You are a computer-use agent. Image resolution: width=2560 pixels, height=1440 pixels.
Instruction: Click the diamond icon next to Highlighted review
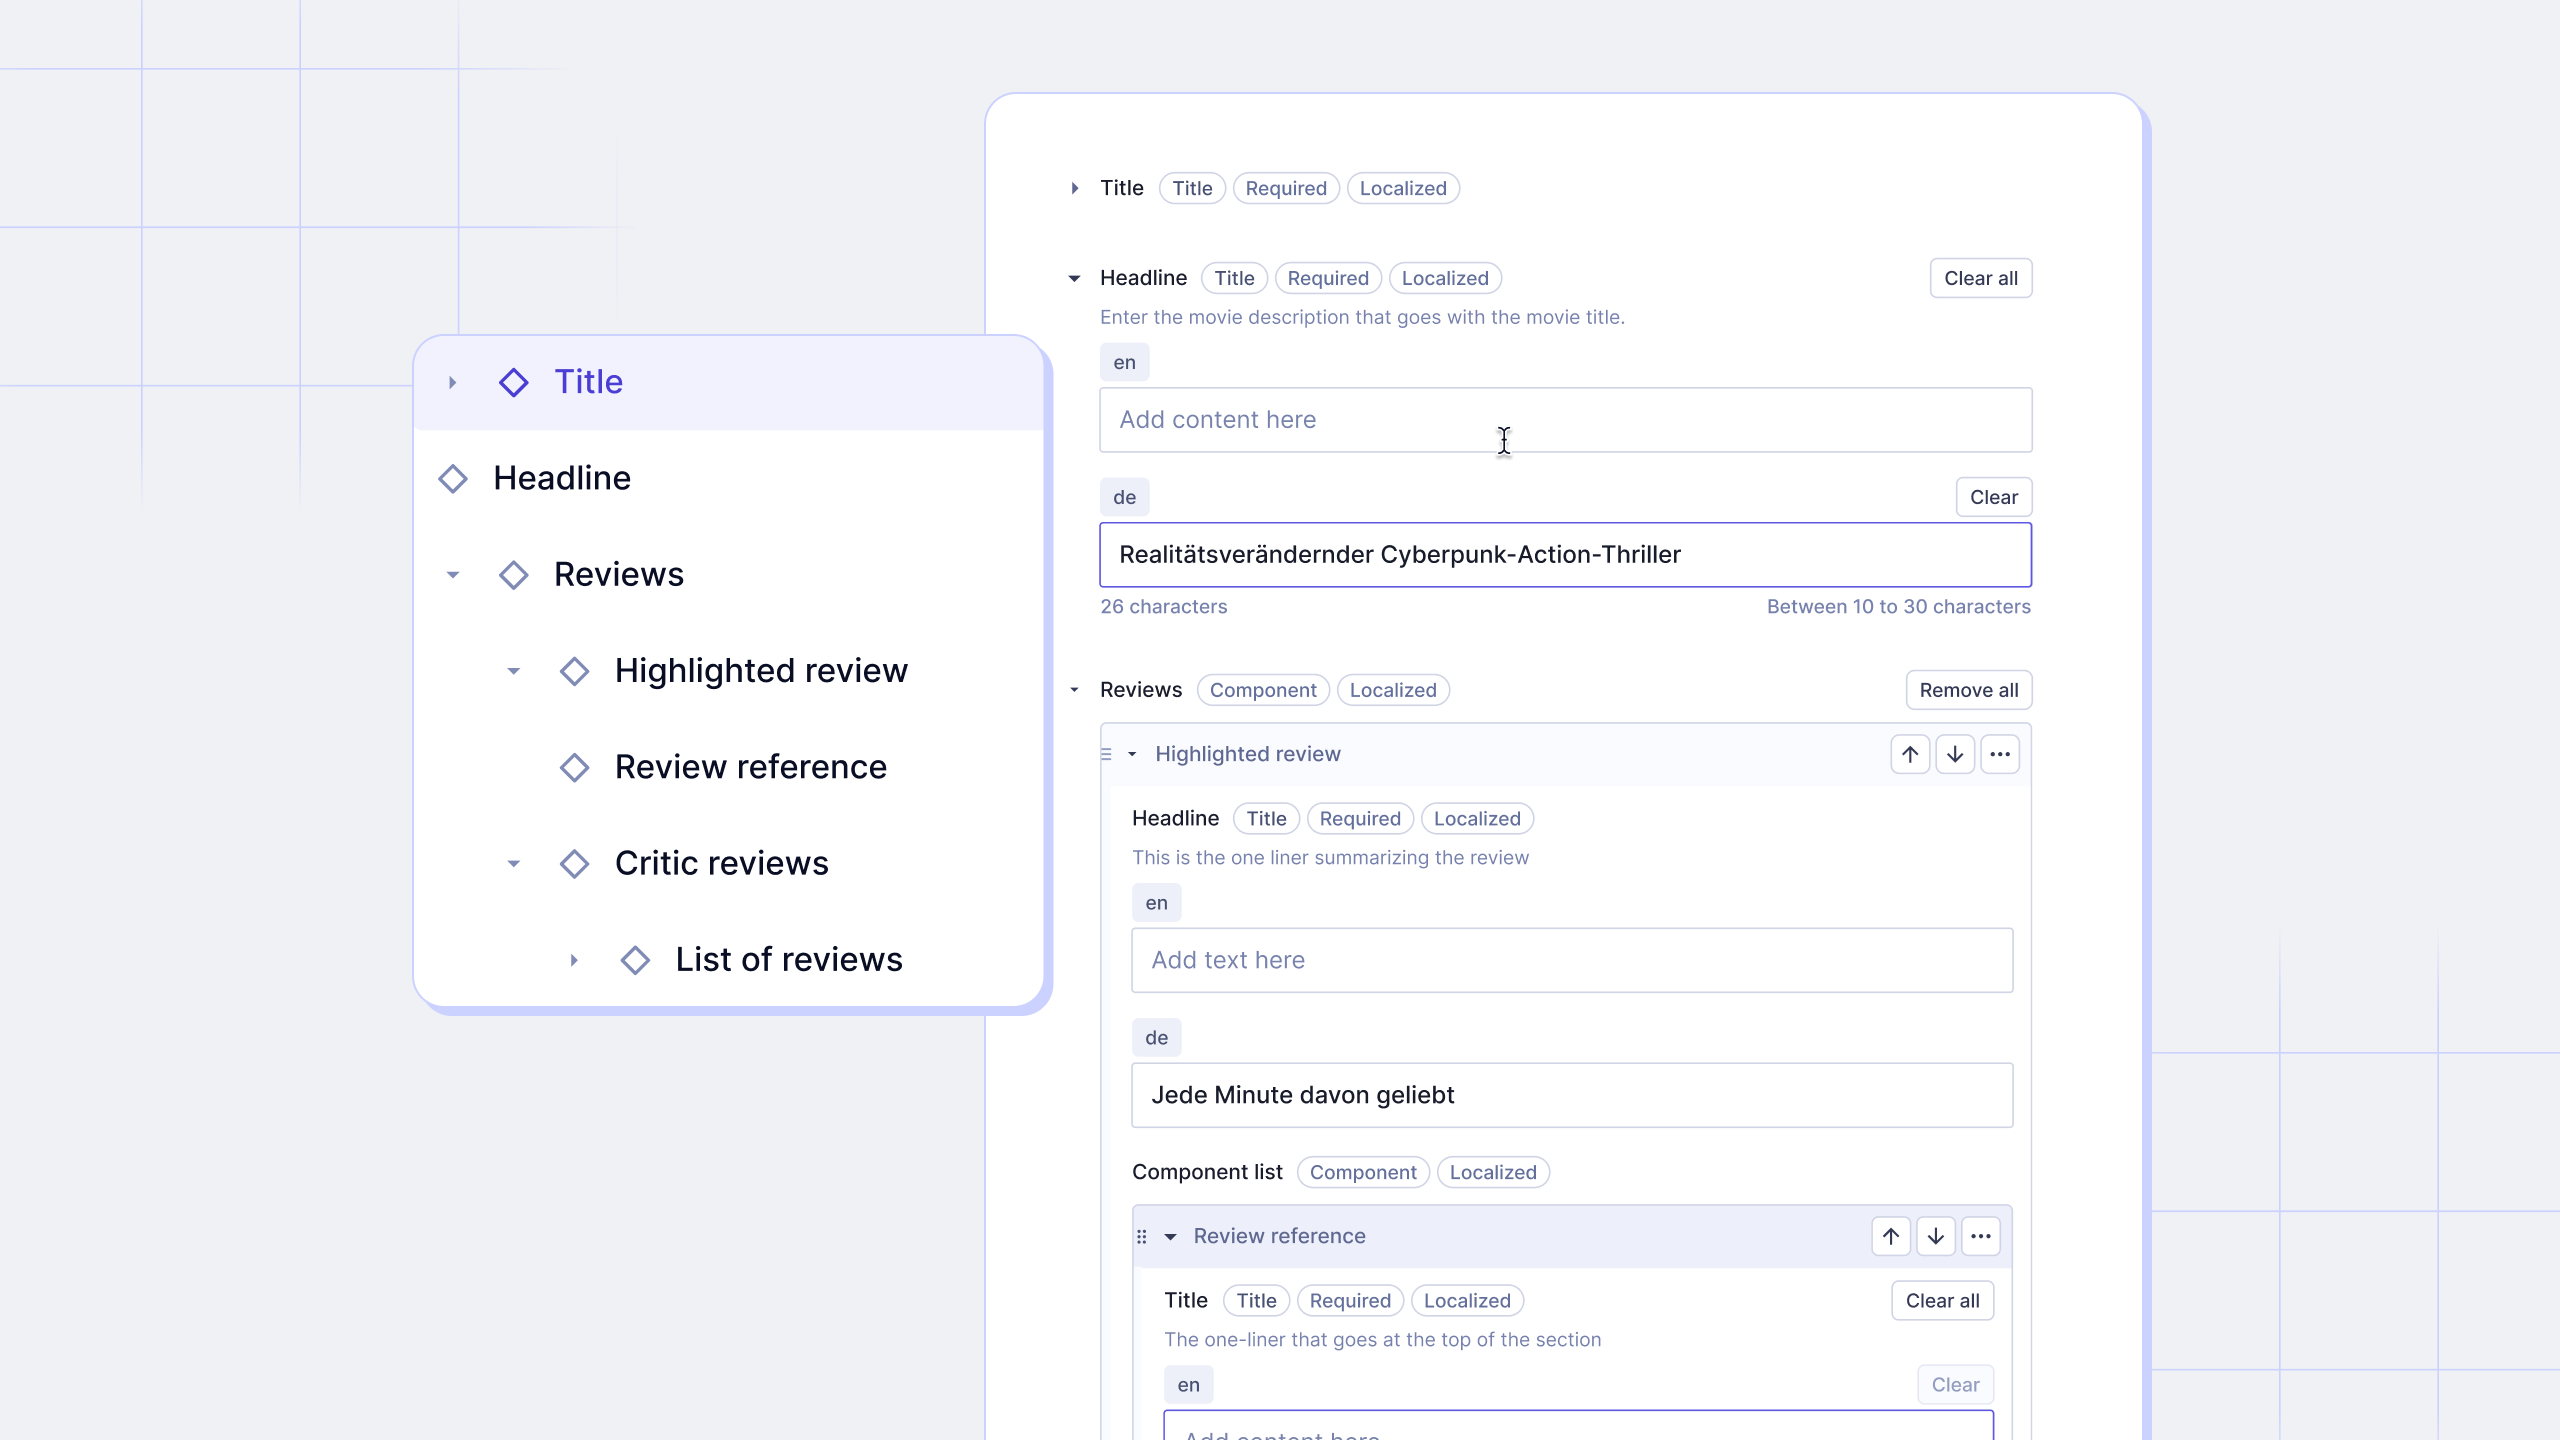[573, 670]
